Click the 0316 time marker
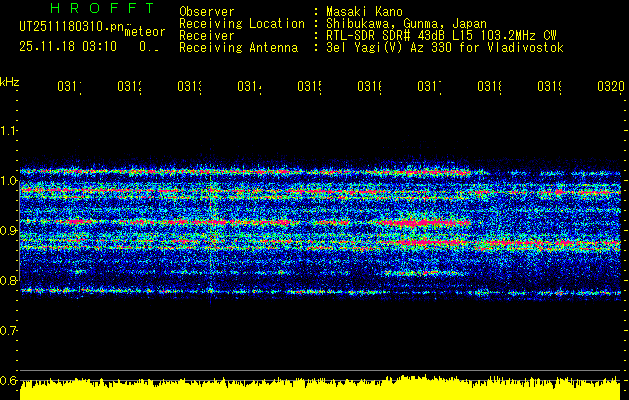Image resolution: width=629 pixels, height=400 pixels. (x=370, y=86)
